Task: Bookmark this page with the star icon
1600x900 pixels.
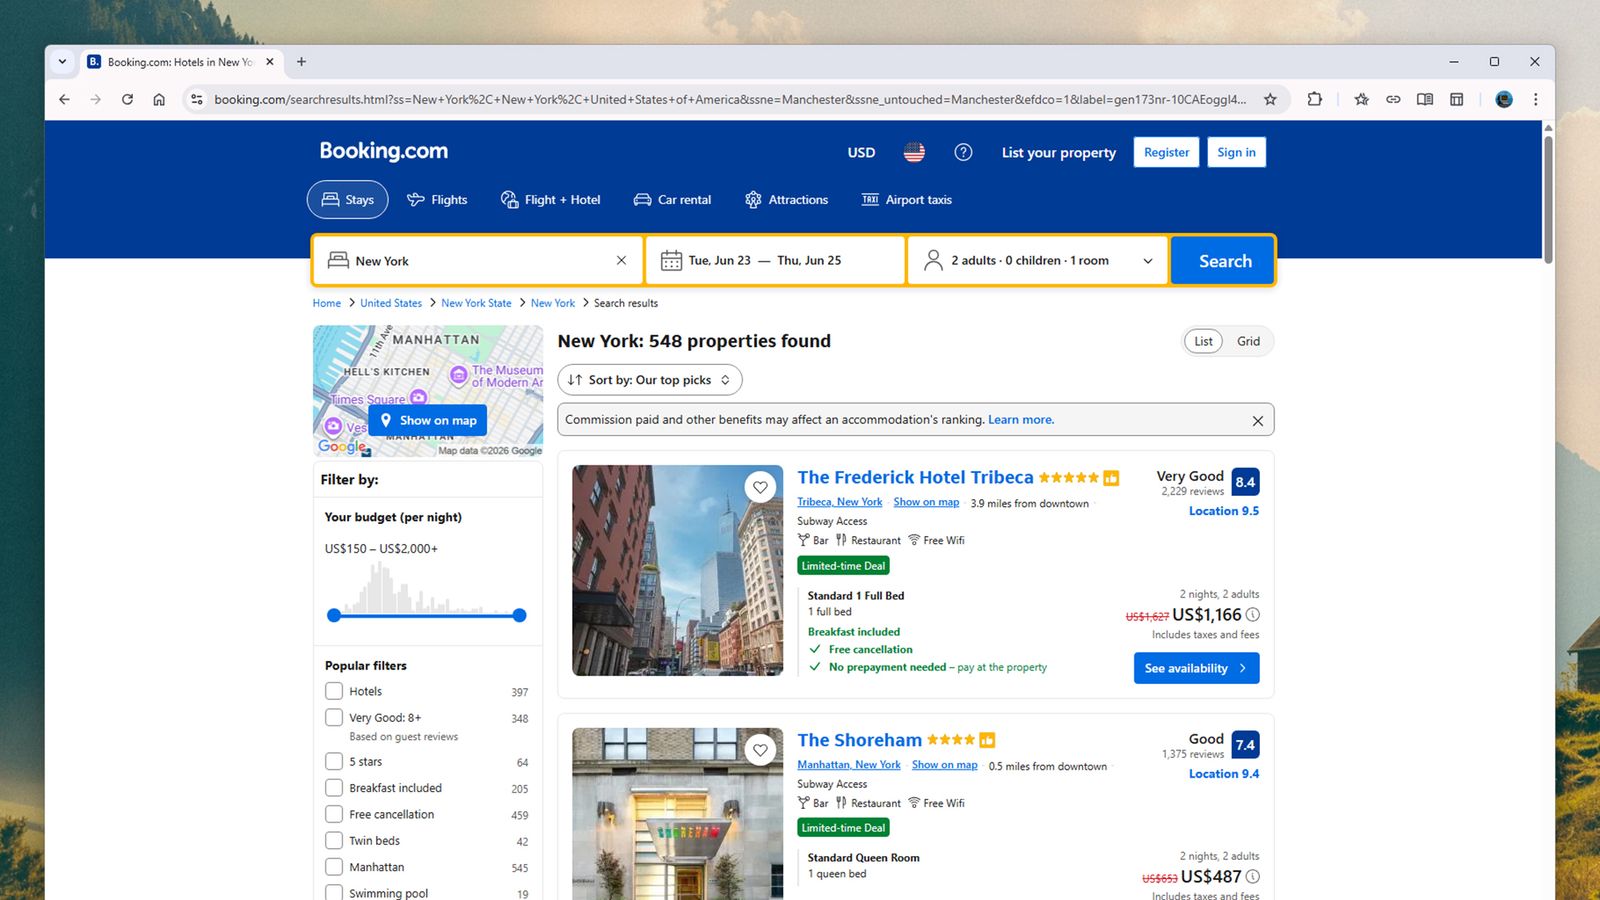Action: point(1270,99)
